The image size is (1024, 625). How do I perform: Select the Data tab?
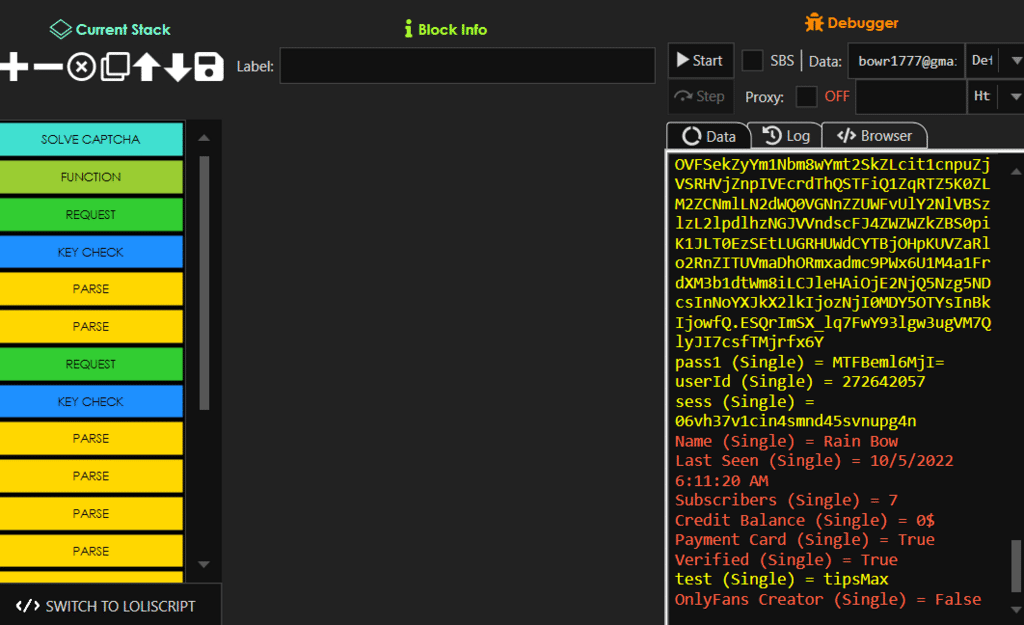click(x=709, y=136)
